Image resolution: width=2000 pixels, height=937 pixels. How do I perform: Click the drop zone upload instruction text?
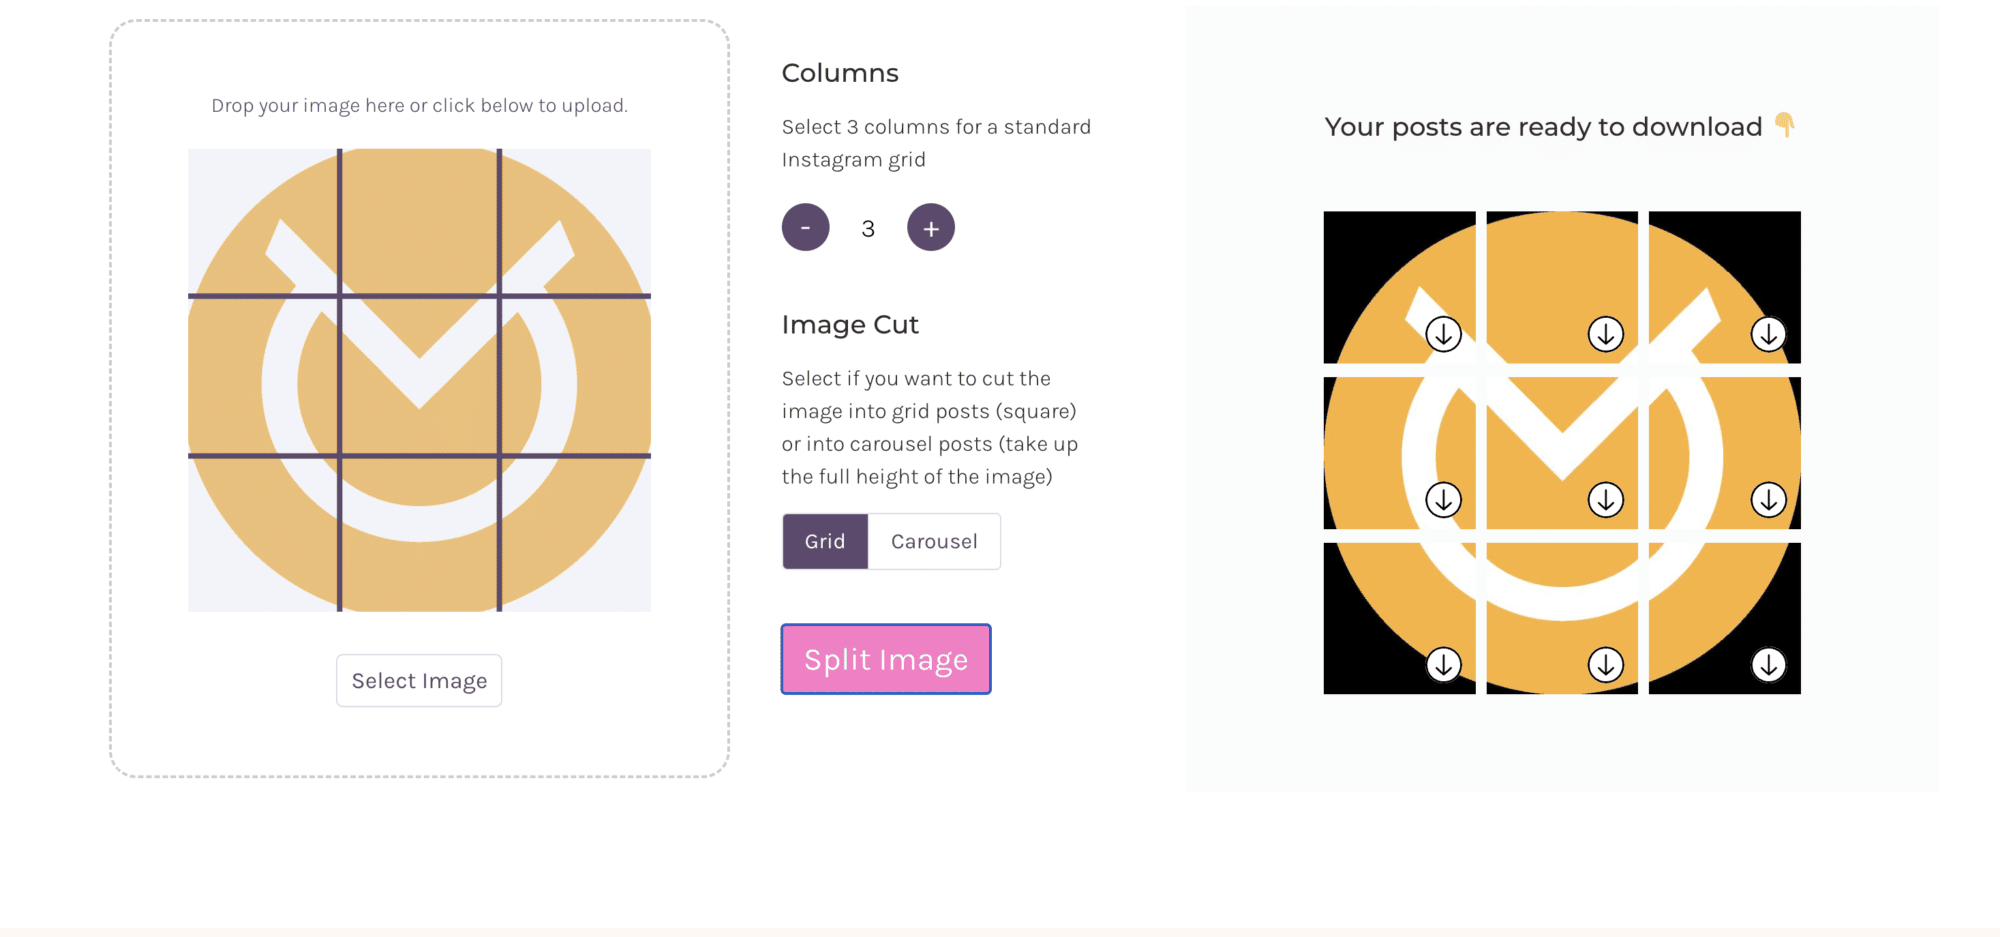tap(419, 105)
